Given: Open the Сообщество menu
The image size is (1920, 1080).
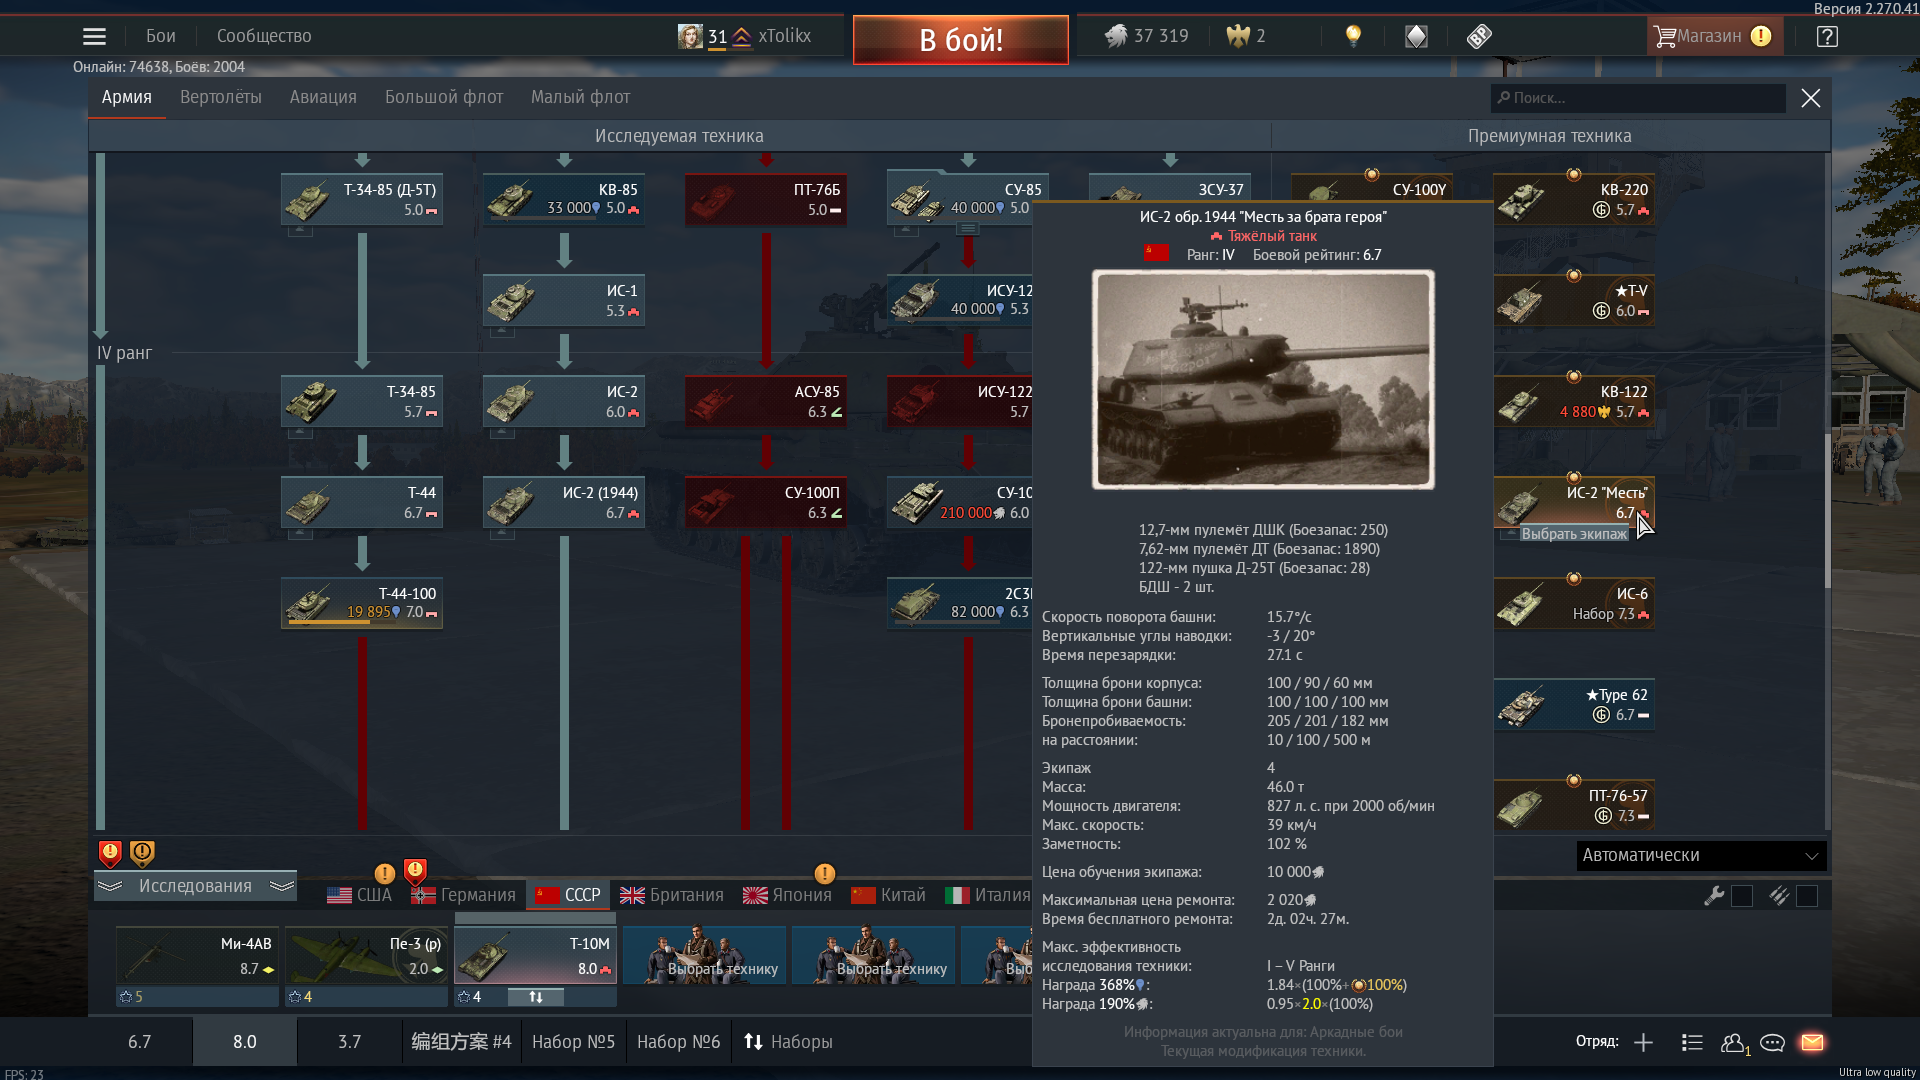Looking at the screenshot, I should [264, 36].
